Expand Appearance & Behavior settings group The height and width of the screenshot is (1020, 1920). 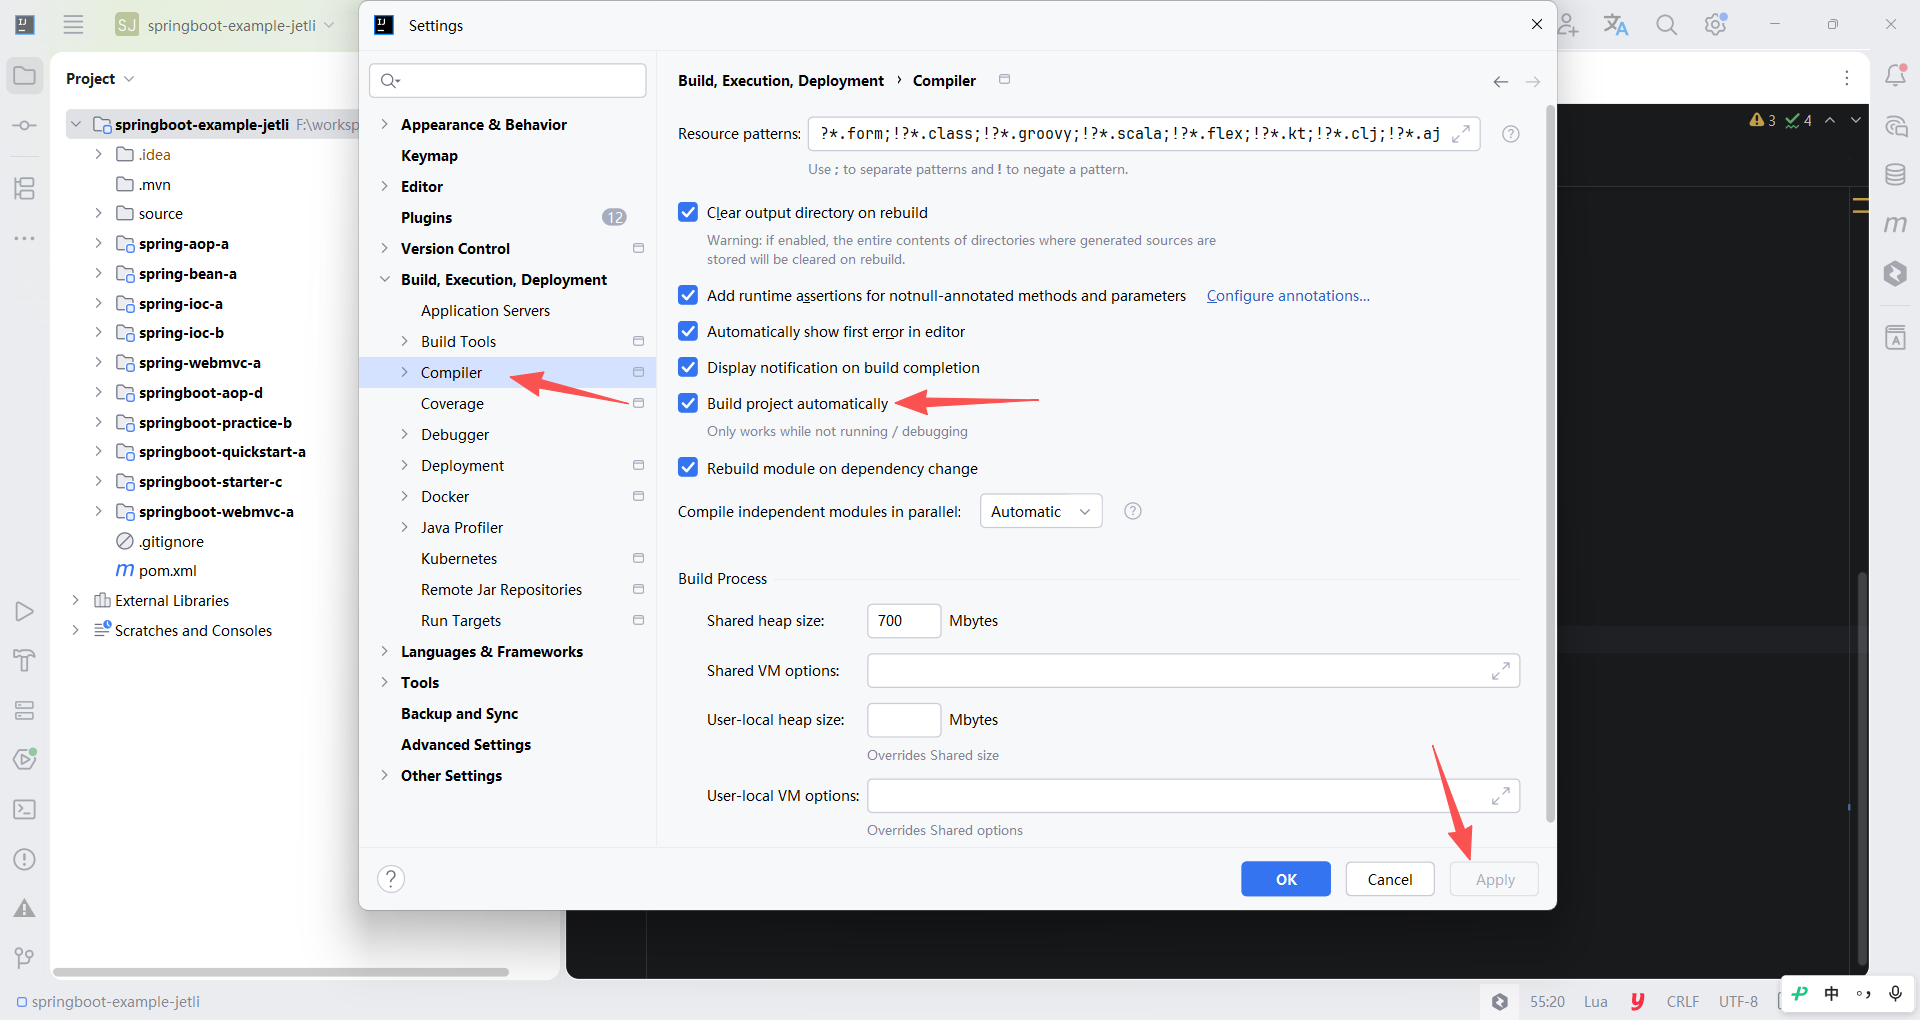pos(385,124)
